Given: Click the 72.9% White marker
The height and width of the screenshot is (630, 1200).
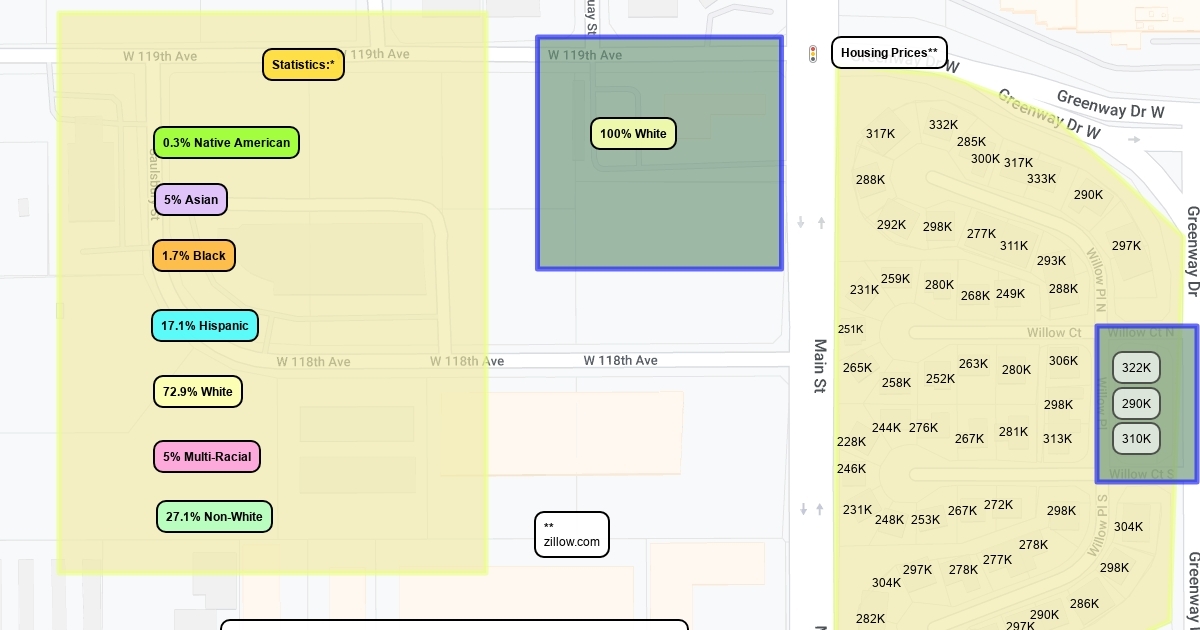Looking at the screenshot, I should [x=198, y=392].
